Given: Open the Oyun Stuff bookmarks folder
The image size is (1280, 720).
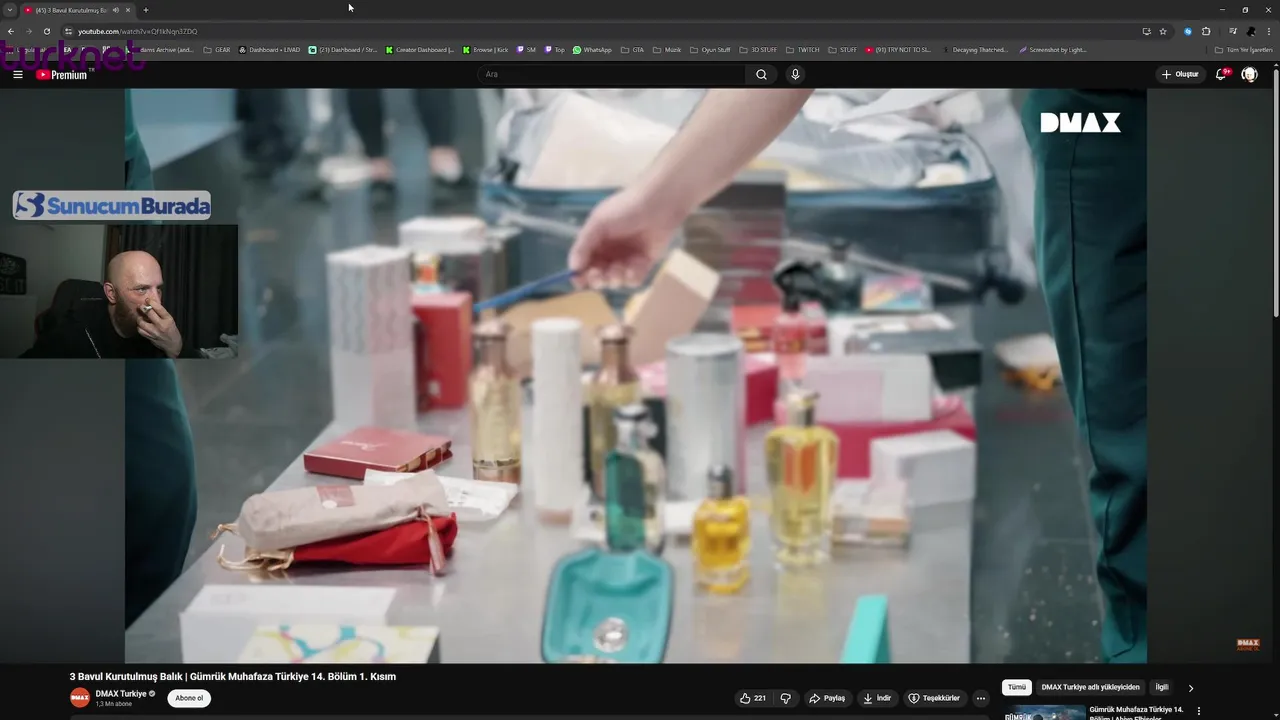Looking at the screenshot, I should (x=710, y=49).
